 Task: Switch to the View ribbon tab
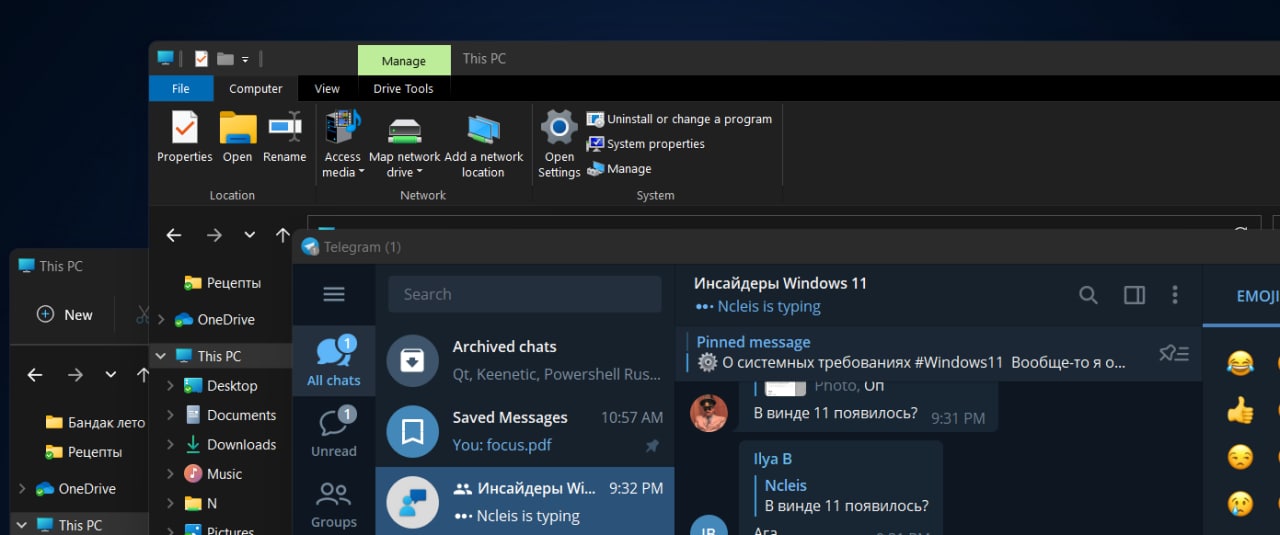tap(327, 88)
